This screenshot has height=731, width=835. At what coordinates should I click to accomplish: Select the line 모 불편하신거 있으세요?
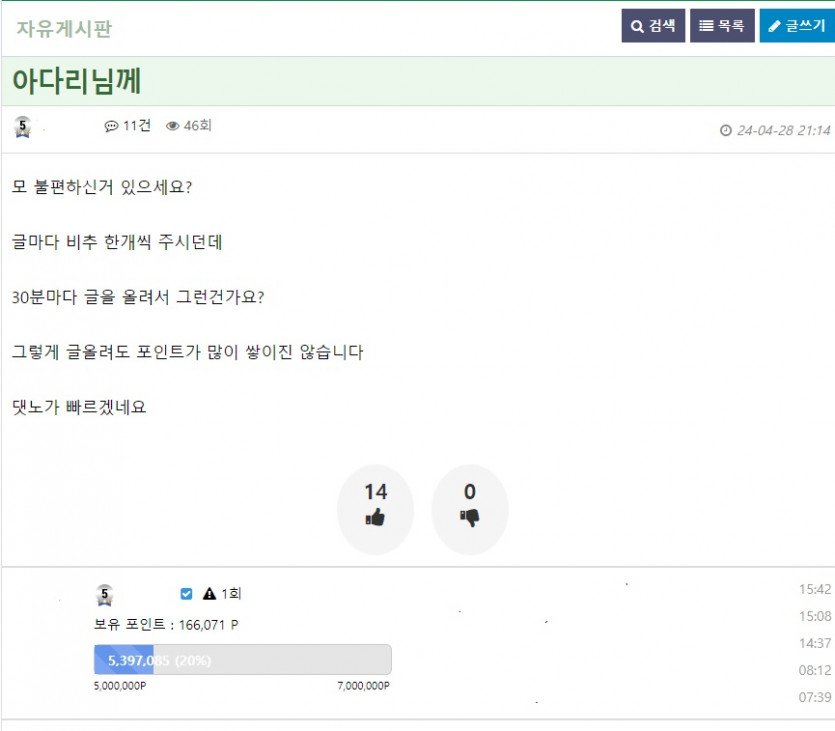pyautogui.click(x=102, y=187)
